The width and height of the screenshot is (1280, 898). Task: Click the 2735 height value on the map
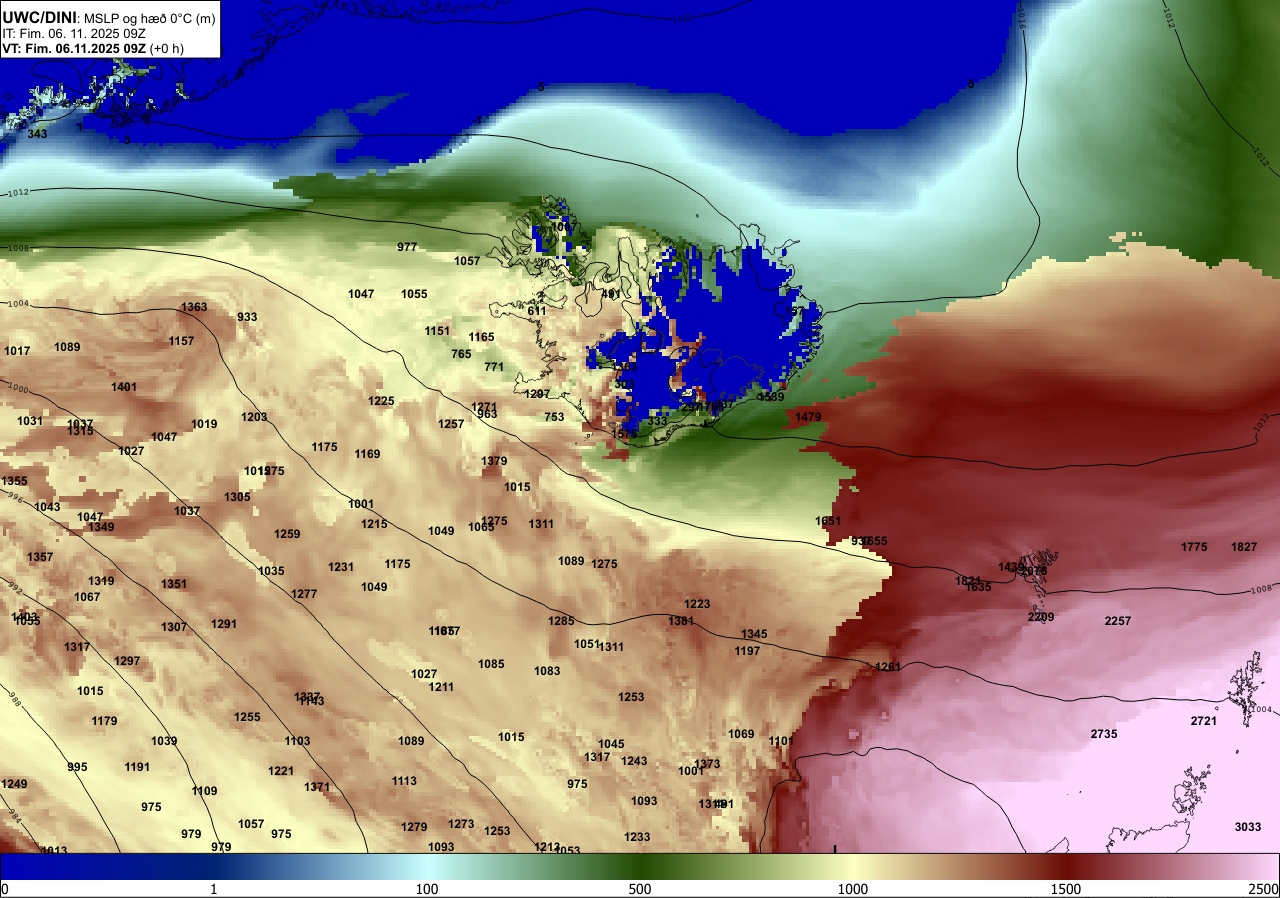1104,734
